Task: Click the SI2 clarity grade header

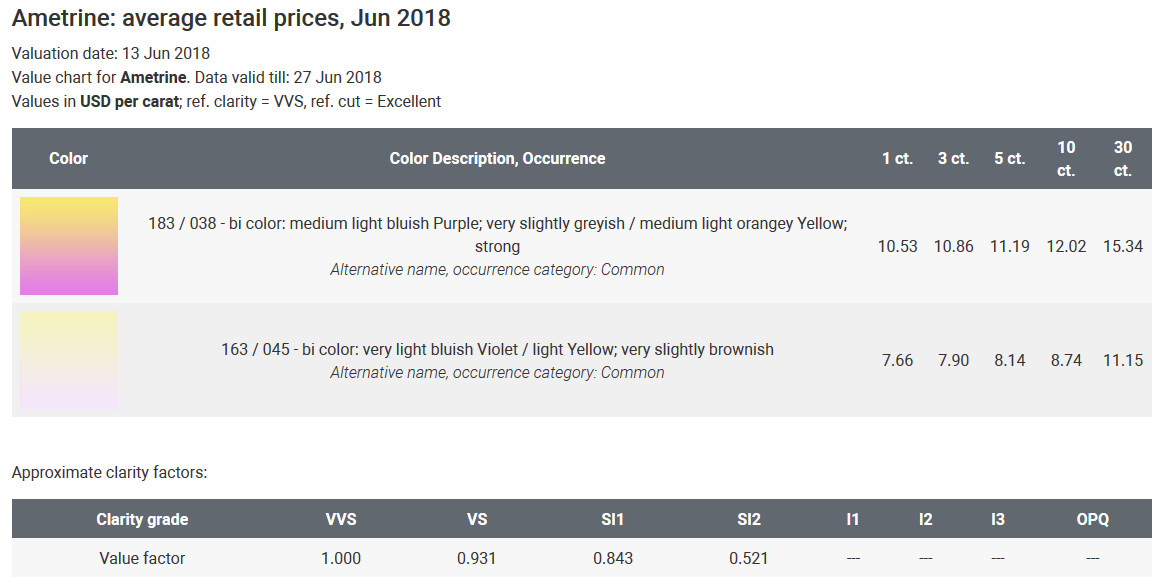Action: click(749, 519)
